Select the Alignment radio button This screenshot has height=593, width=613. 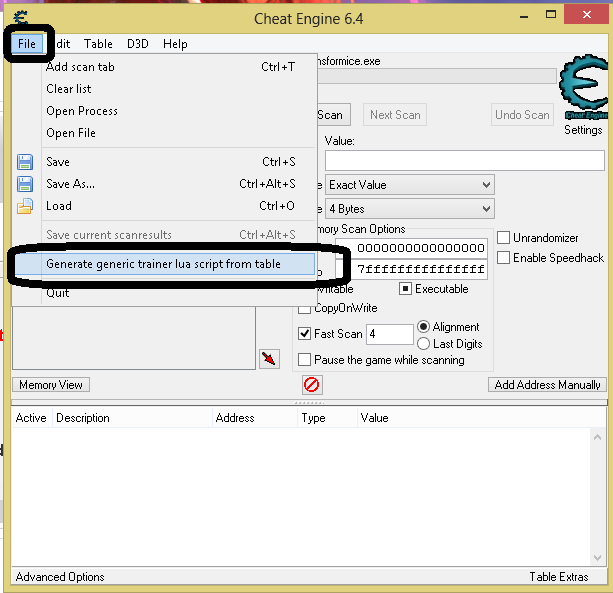423,326
